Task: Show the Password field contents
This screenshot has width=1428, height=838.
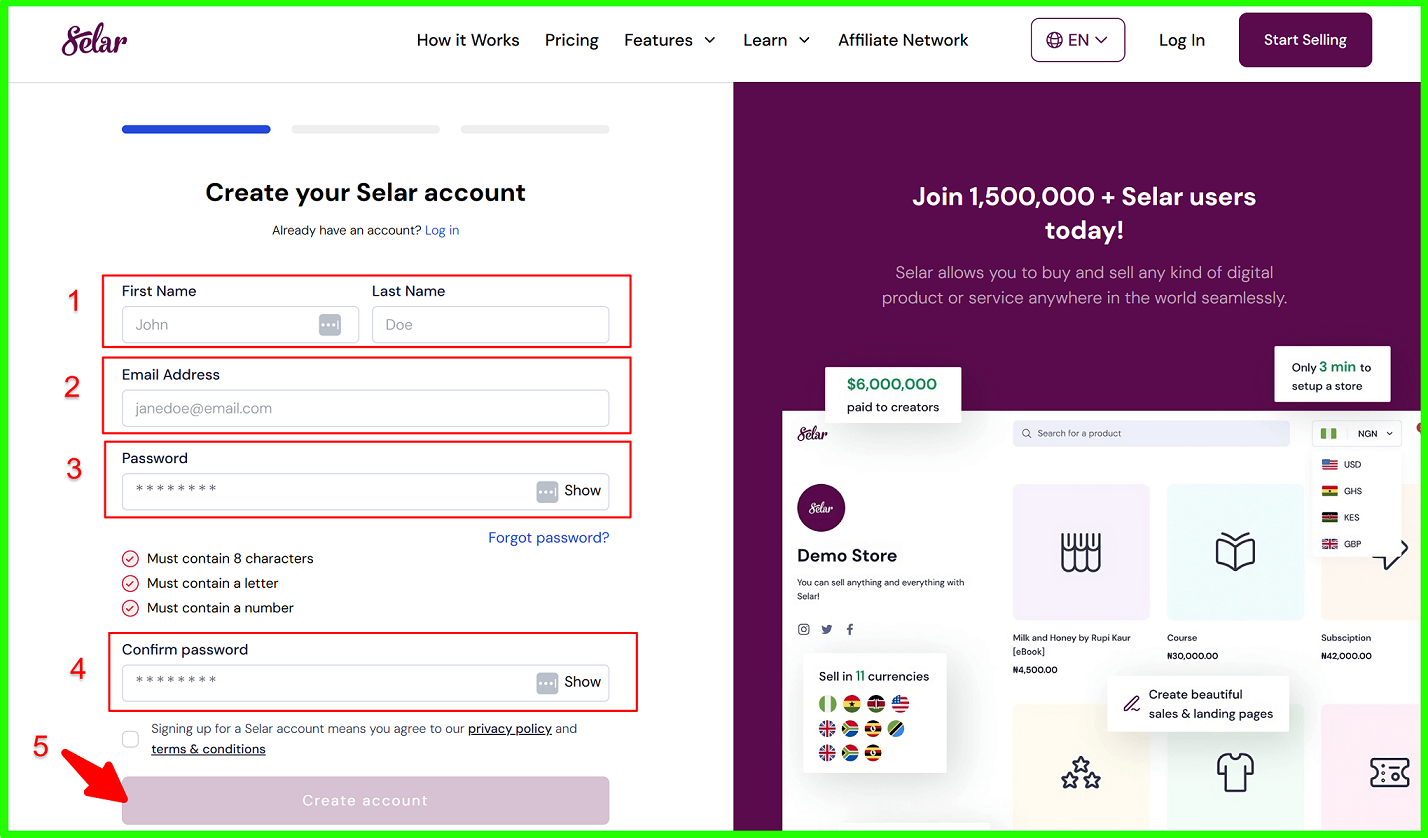Action: 582,491
